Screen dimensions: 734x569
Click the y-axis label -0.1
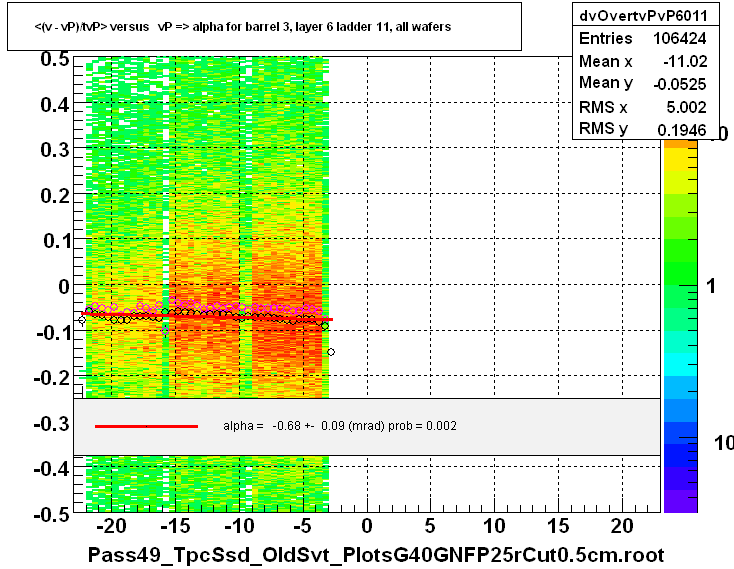pyautogui.click(x=53, y=333)
